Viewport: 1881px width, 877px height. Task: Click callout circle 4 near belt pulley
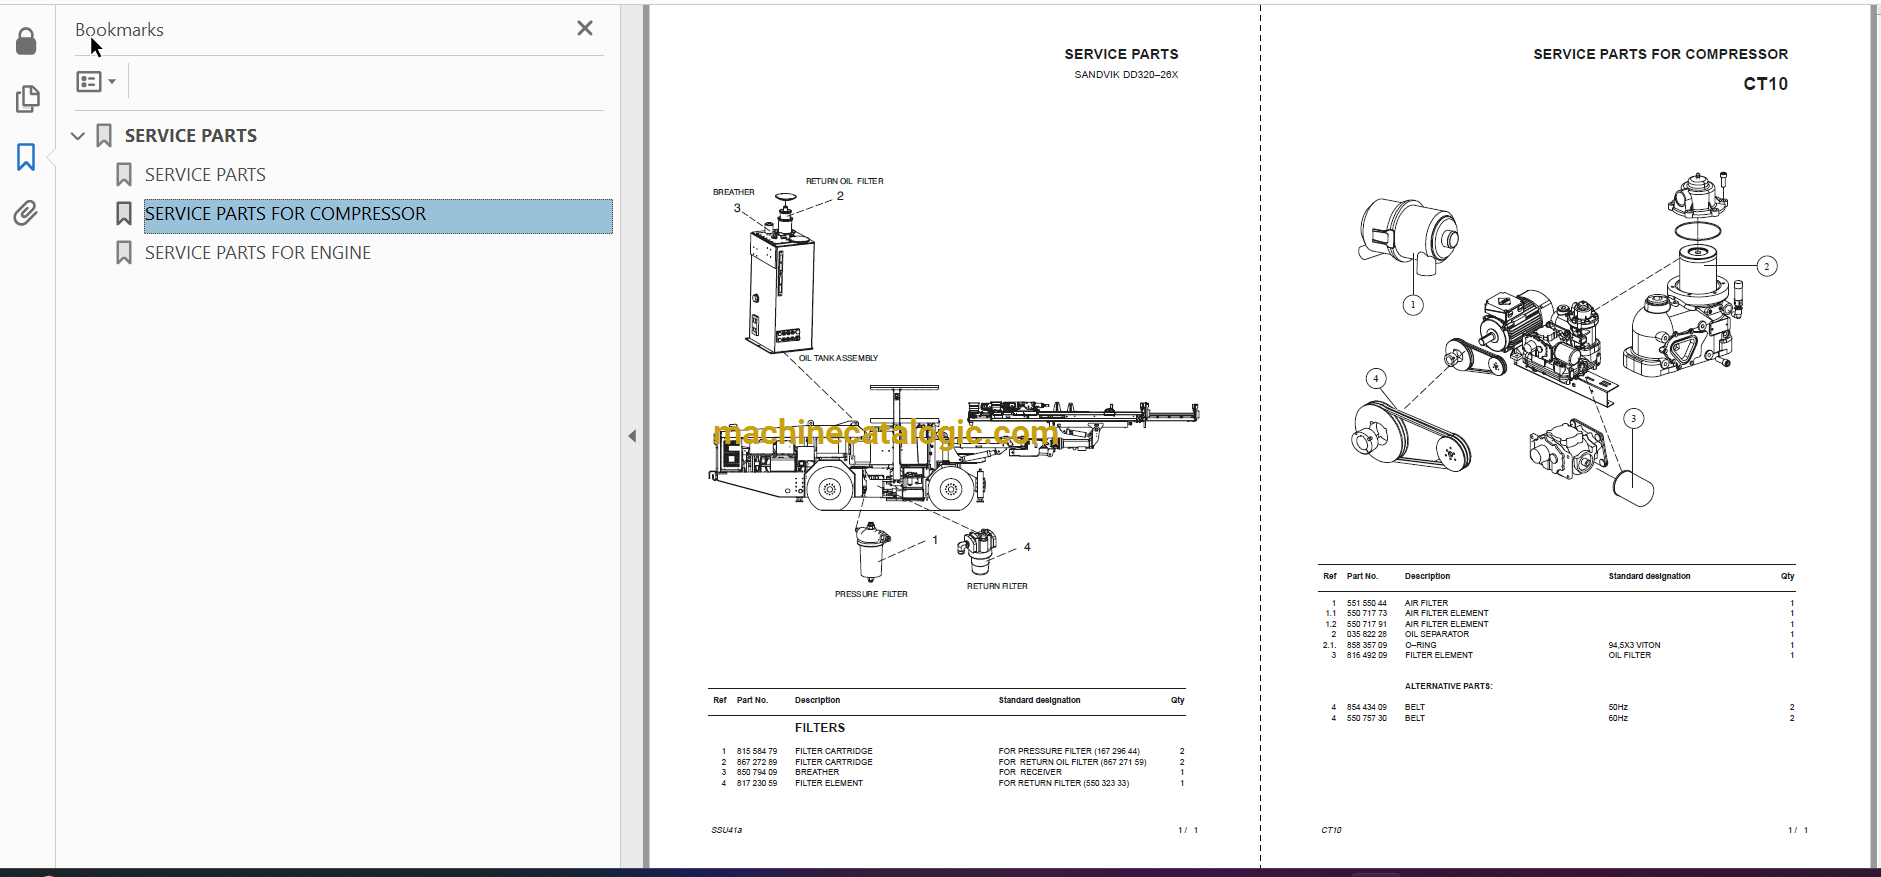point(1376,378)
